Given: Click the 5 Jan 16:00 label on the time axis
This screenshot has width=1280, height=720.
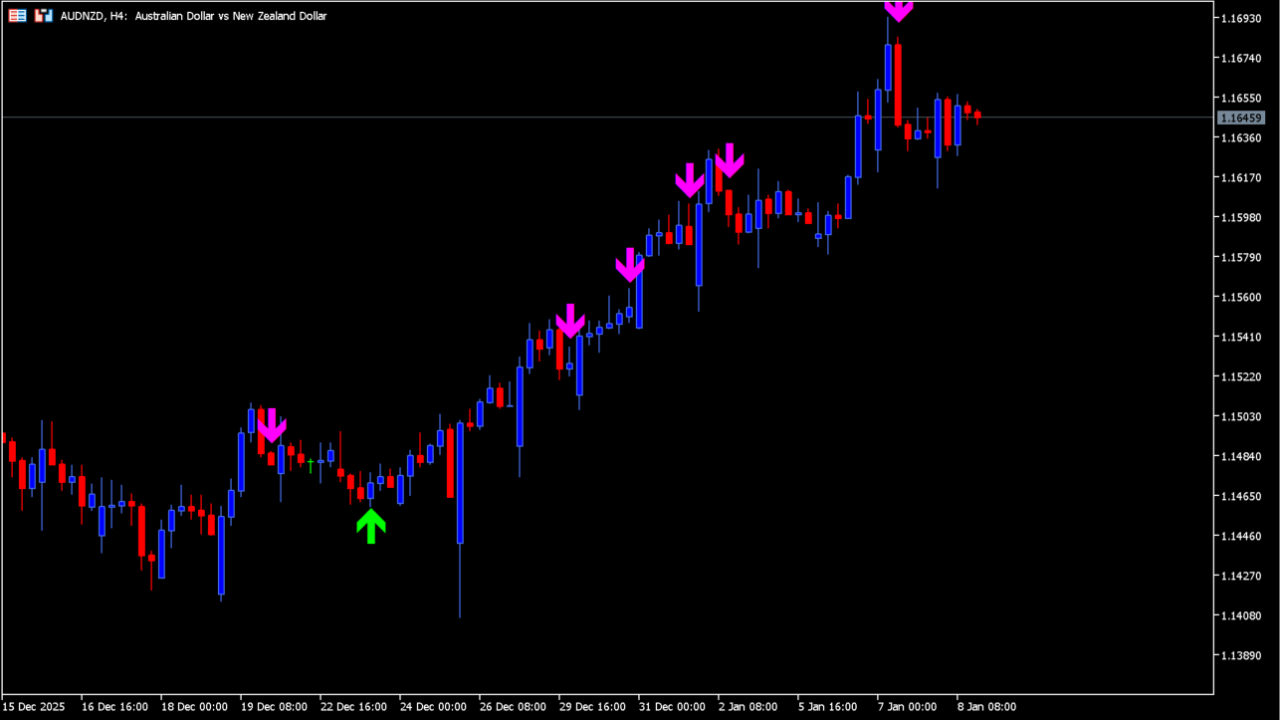Looking at the screenshot, I should click(826, 706).
